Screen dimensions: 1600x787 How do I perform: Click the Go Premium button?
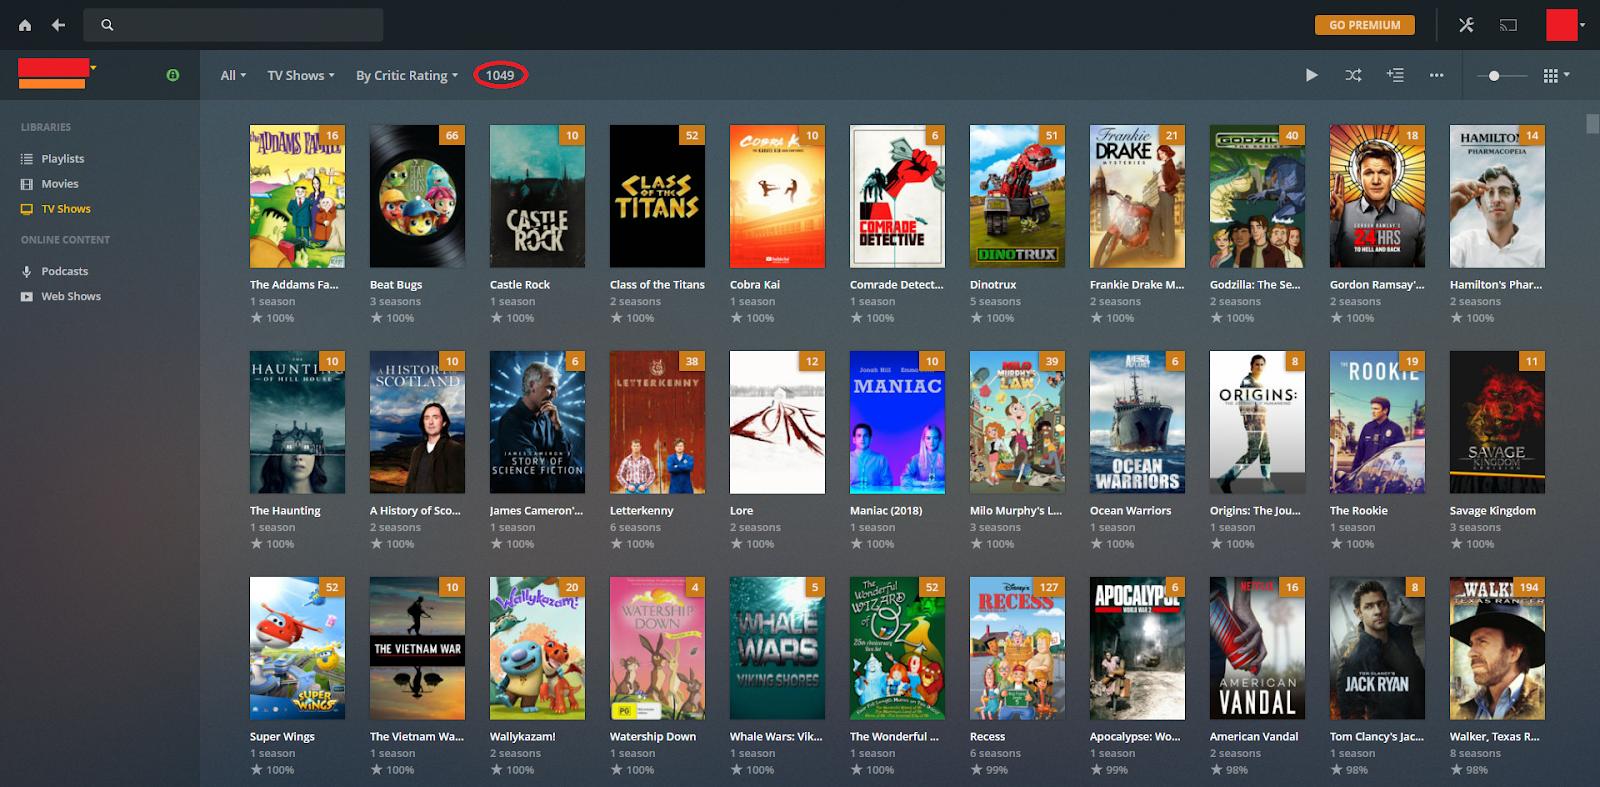pyautogui.click(x=1364, y=25)
